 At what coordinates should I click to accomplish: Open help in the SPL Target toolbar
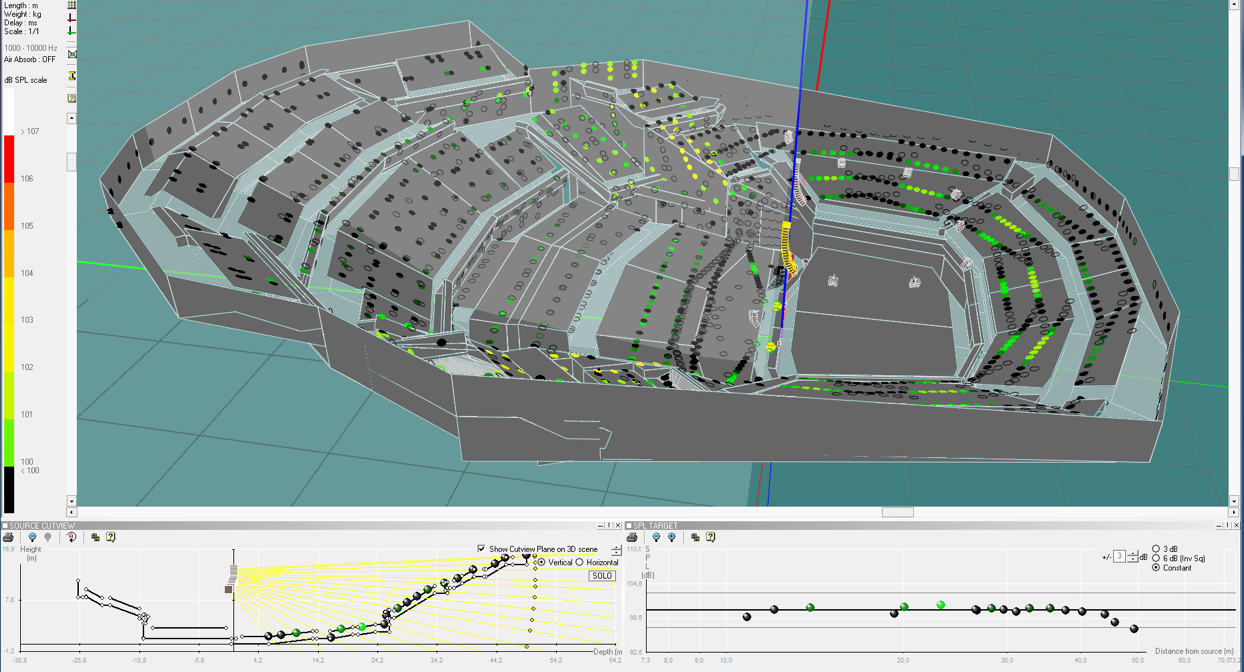[x=711, y=537]
